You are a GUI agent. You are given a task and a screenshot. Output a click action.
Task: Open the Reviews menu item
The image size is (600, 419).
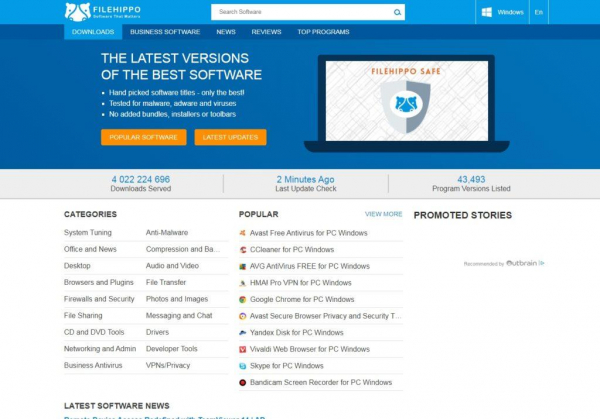click(x=266, y=32)
